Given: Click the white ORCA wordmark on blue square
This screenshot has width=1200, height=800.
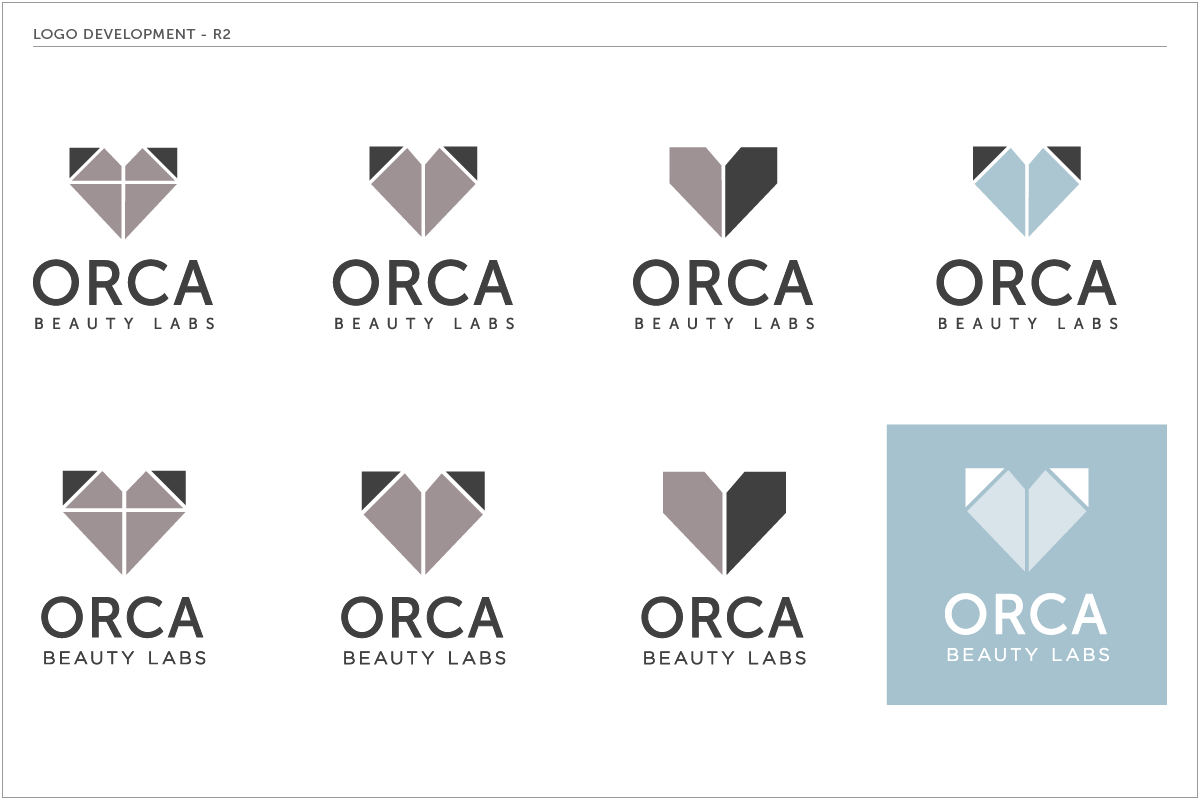Looking at the screenshot, I should (1026, 614).
